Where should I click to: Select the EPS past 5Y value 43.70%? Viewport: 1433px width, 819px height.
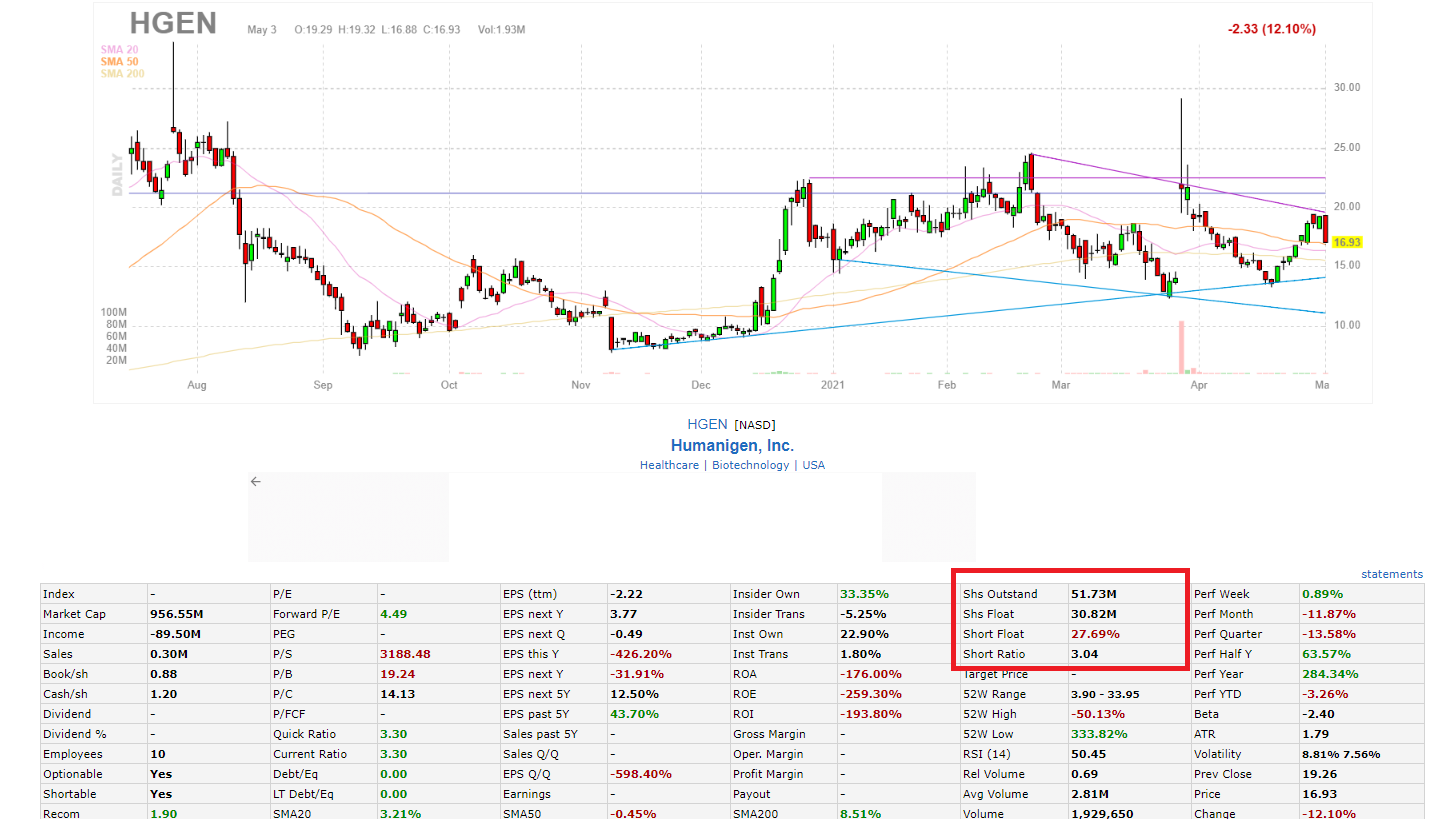(634, 714)
